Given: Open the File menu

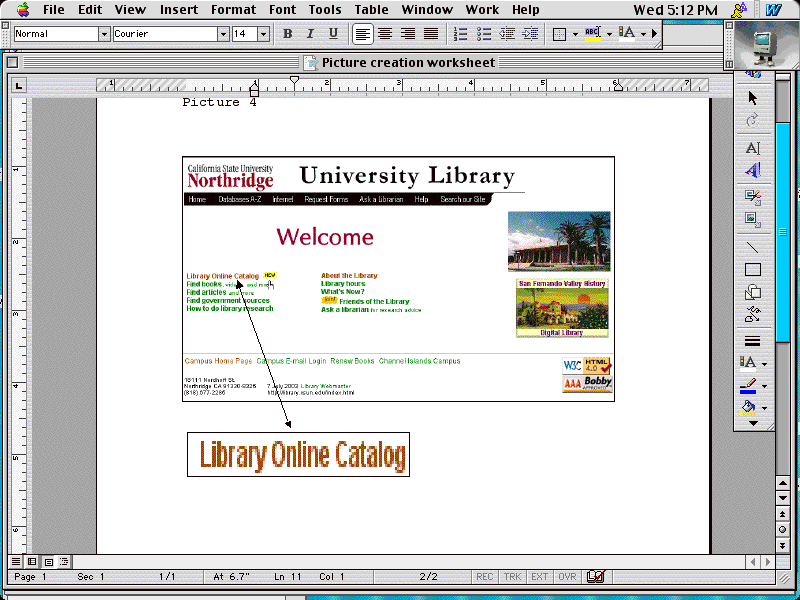Looking at the screenshot, I should click(53, 10).
